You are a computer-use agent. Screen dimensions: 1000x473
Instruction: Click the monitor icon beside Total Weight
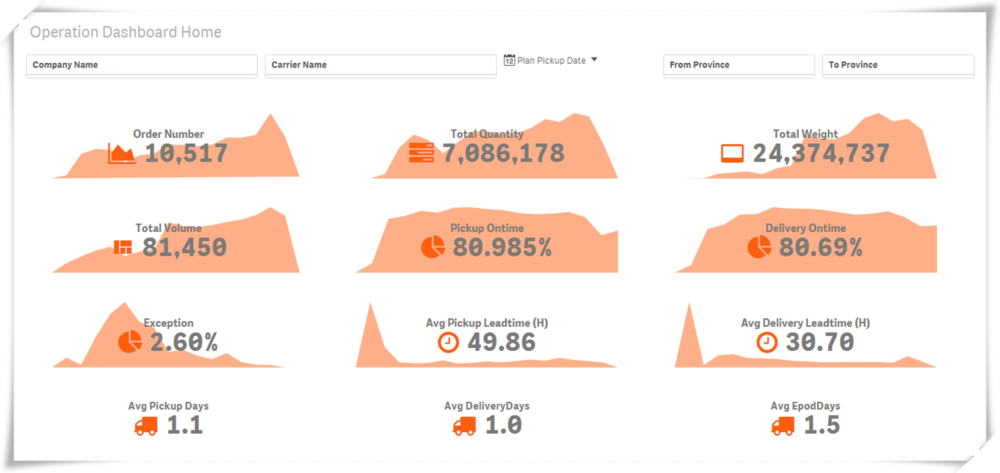click(733, 154)
